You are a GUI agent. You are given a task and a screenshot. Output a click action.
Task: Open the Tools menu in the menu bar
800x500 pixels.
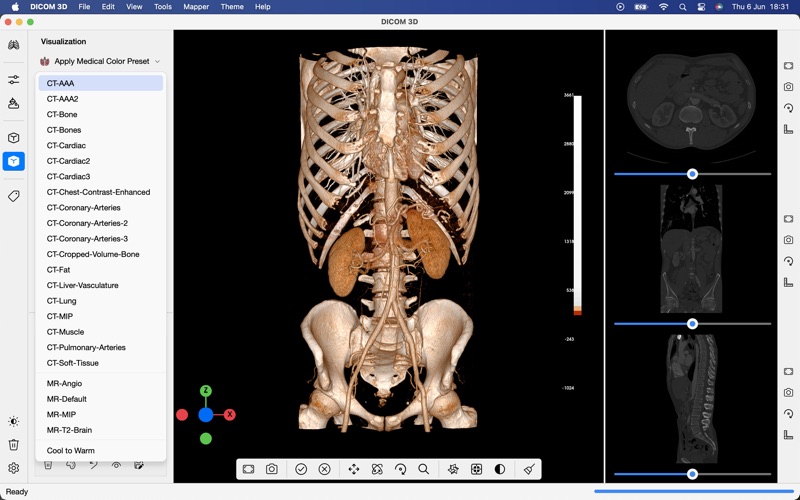[x=163, y=7]
